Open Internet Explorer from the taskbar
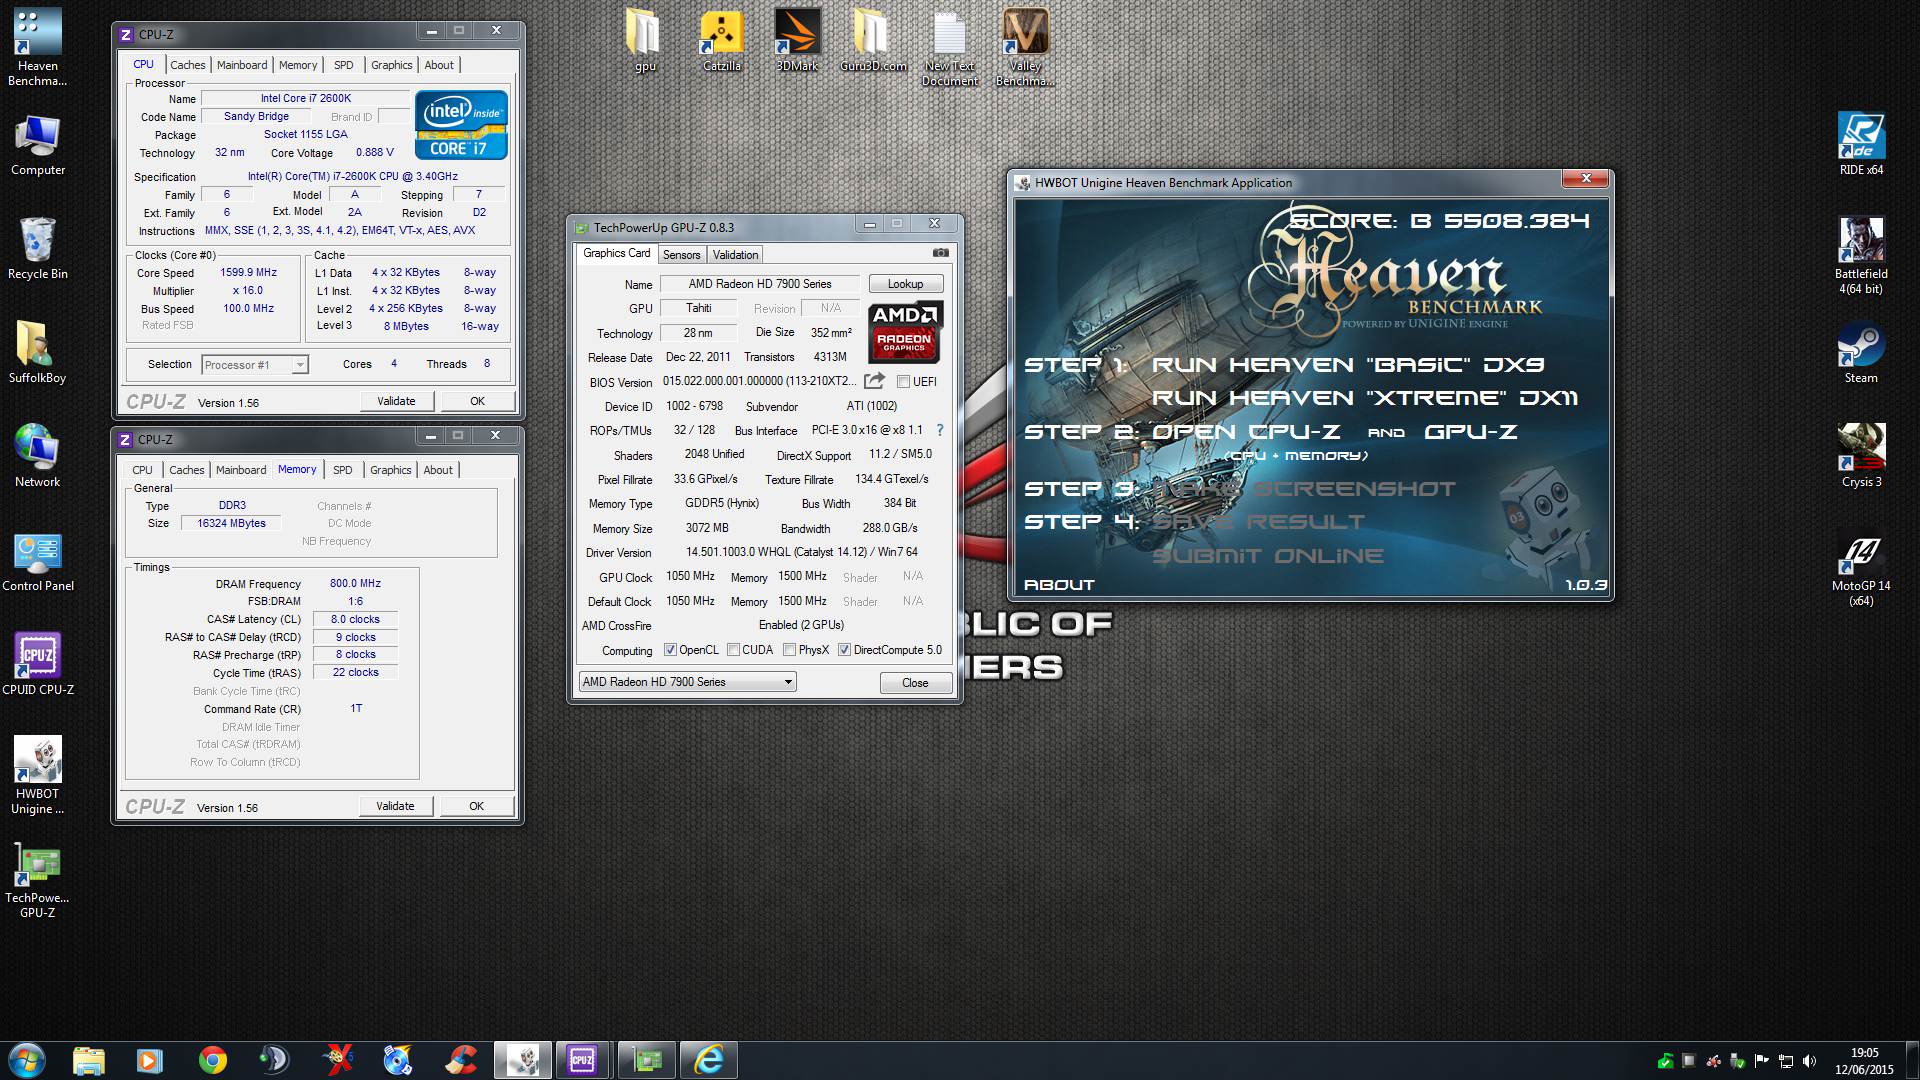 708,1060
